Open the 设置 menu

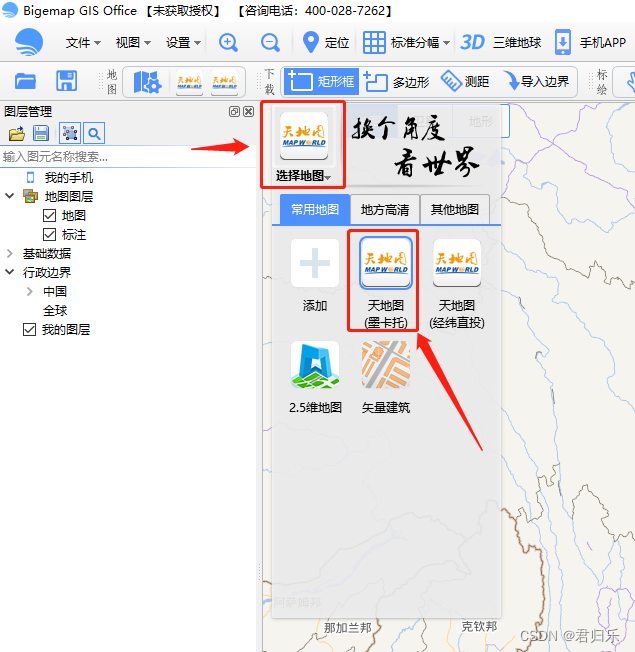pos(183,42)
